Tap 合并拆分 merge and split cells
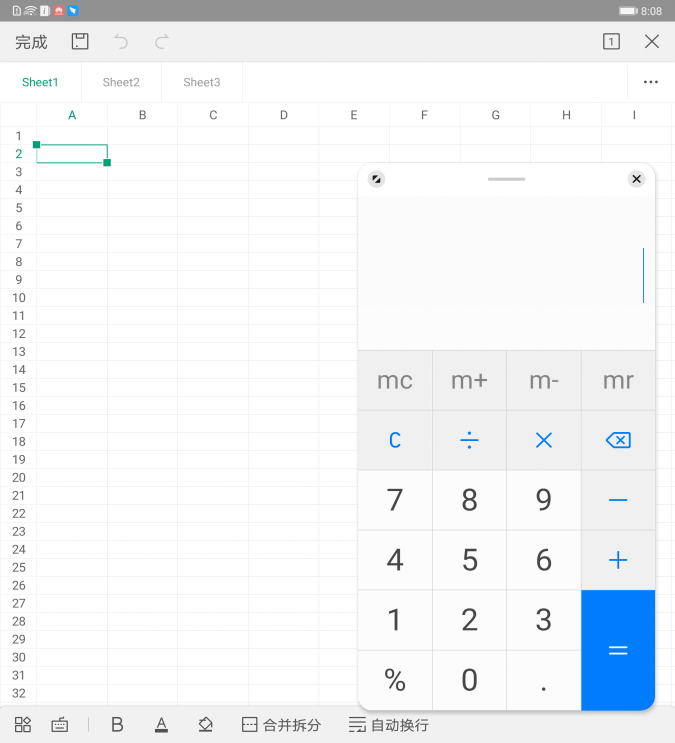The width and height of the screenshot is (675, 743). click(281, 725)
